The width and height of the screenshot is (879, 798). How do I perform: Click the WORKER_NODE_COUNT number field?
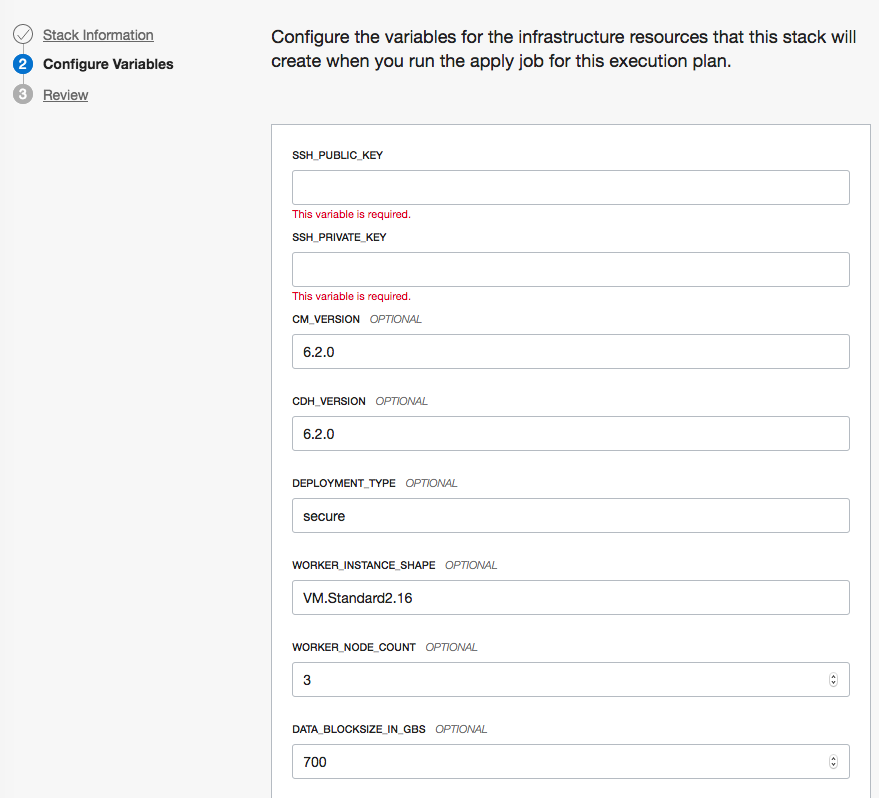[x=560, y=680]
